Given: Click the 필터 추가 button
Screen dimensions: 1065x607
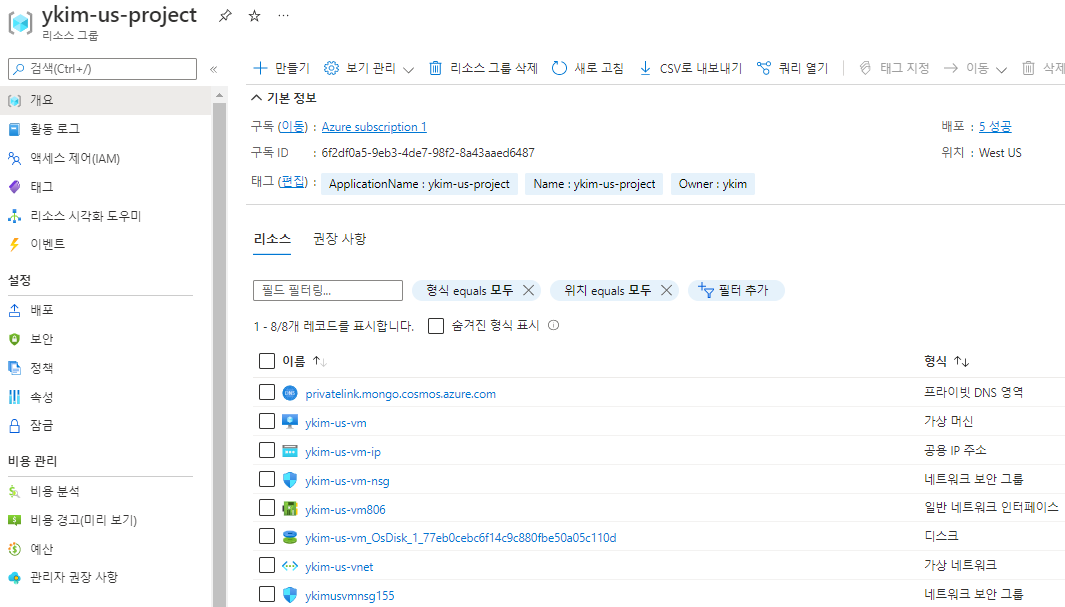Looking at the screenshot, I should point(736,291).
